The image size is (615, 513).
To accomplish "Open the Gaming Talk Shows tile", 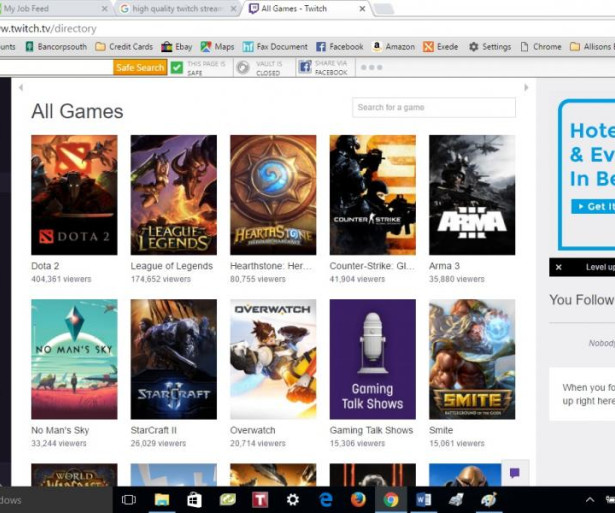I will pos(373,359).
